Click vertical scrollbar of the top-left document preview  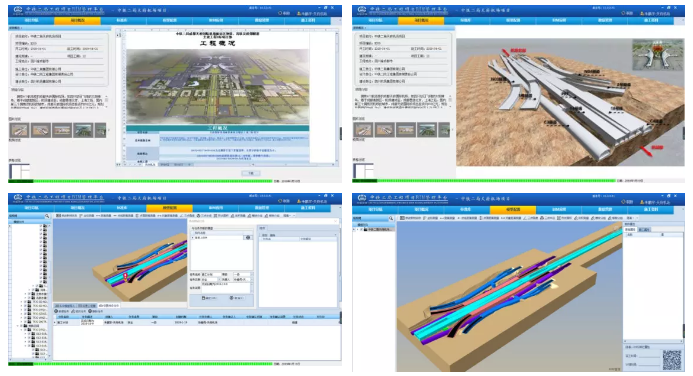[x=337, y=97]
